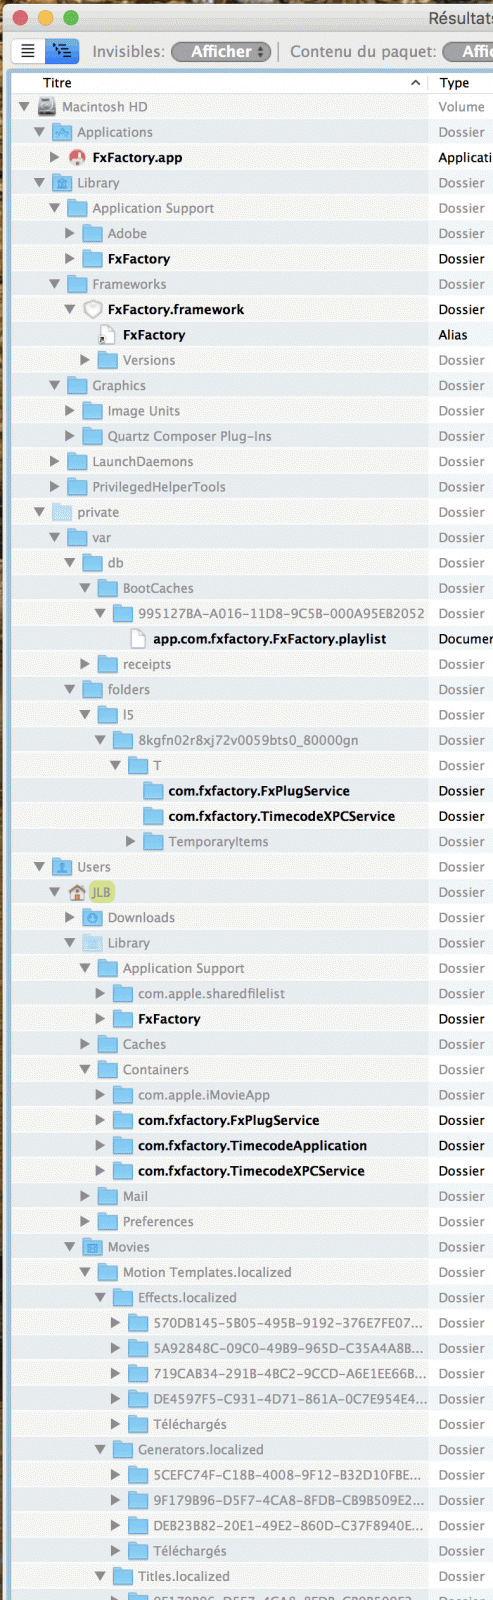493x1600 pixels.
Task: Click the system Library folder icon under Macintosh HD
Action: pyautogui.click(x=62, y=183)
